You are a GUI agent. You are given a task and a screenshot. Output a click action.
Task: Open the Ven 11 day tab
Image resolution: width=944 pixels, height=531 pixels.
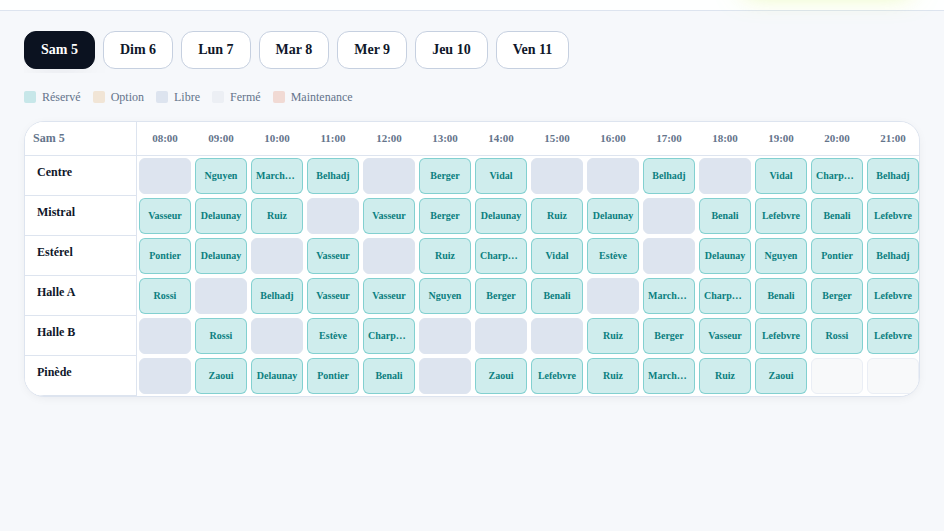click(x=532, y=50)
